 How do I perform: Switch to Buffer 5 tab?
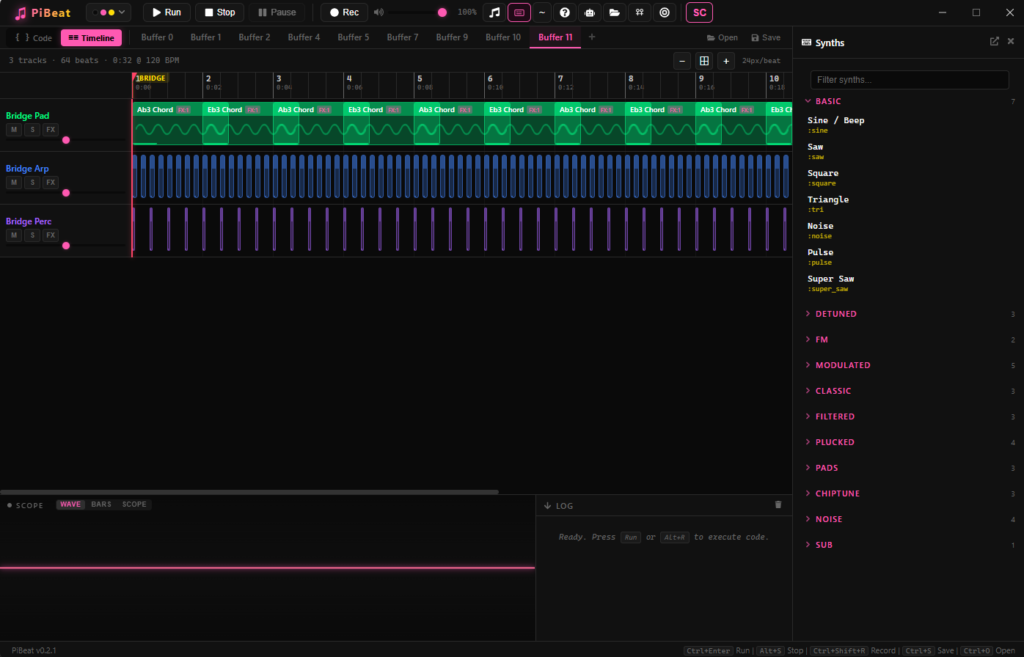click(353, 37)
